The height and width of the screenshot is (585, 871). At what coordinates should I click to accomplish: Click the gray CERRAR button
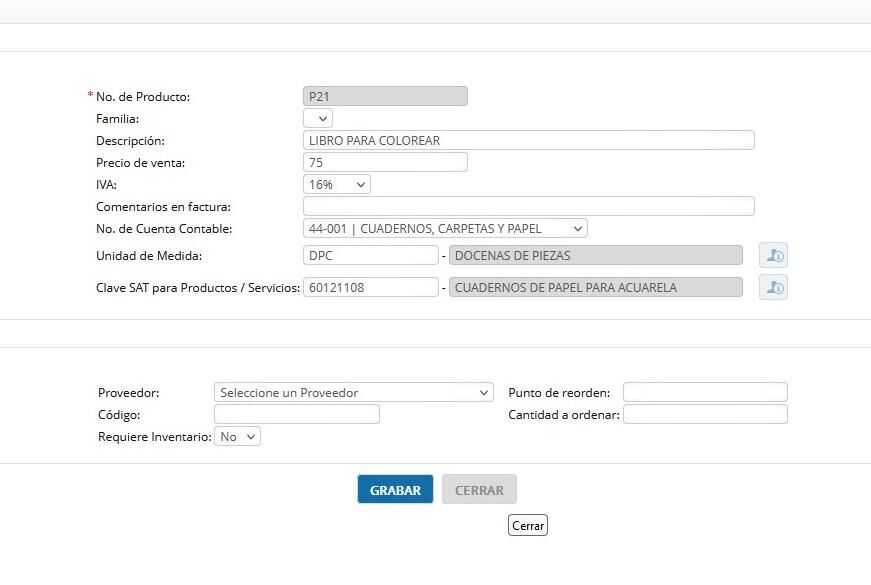[x=479, y=489]
